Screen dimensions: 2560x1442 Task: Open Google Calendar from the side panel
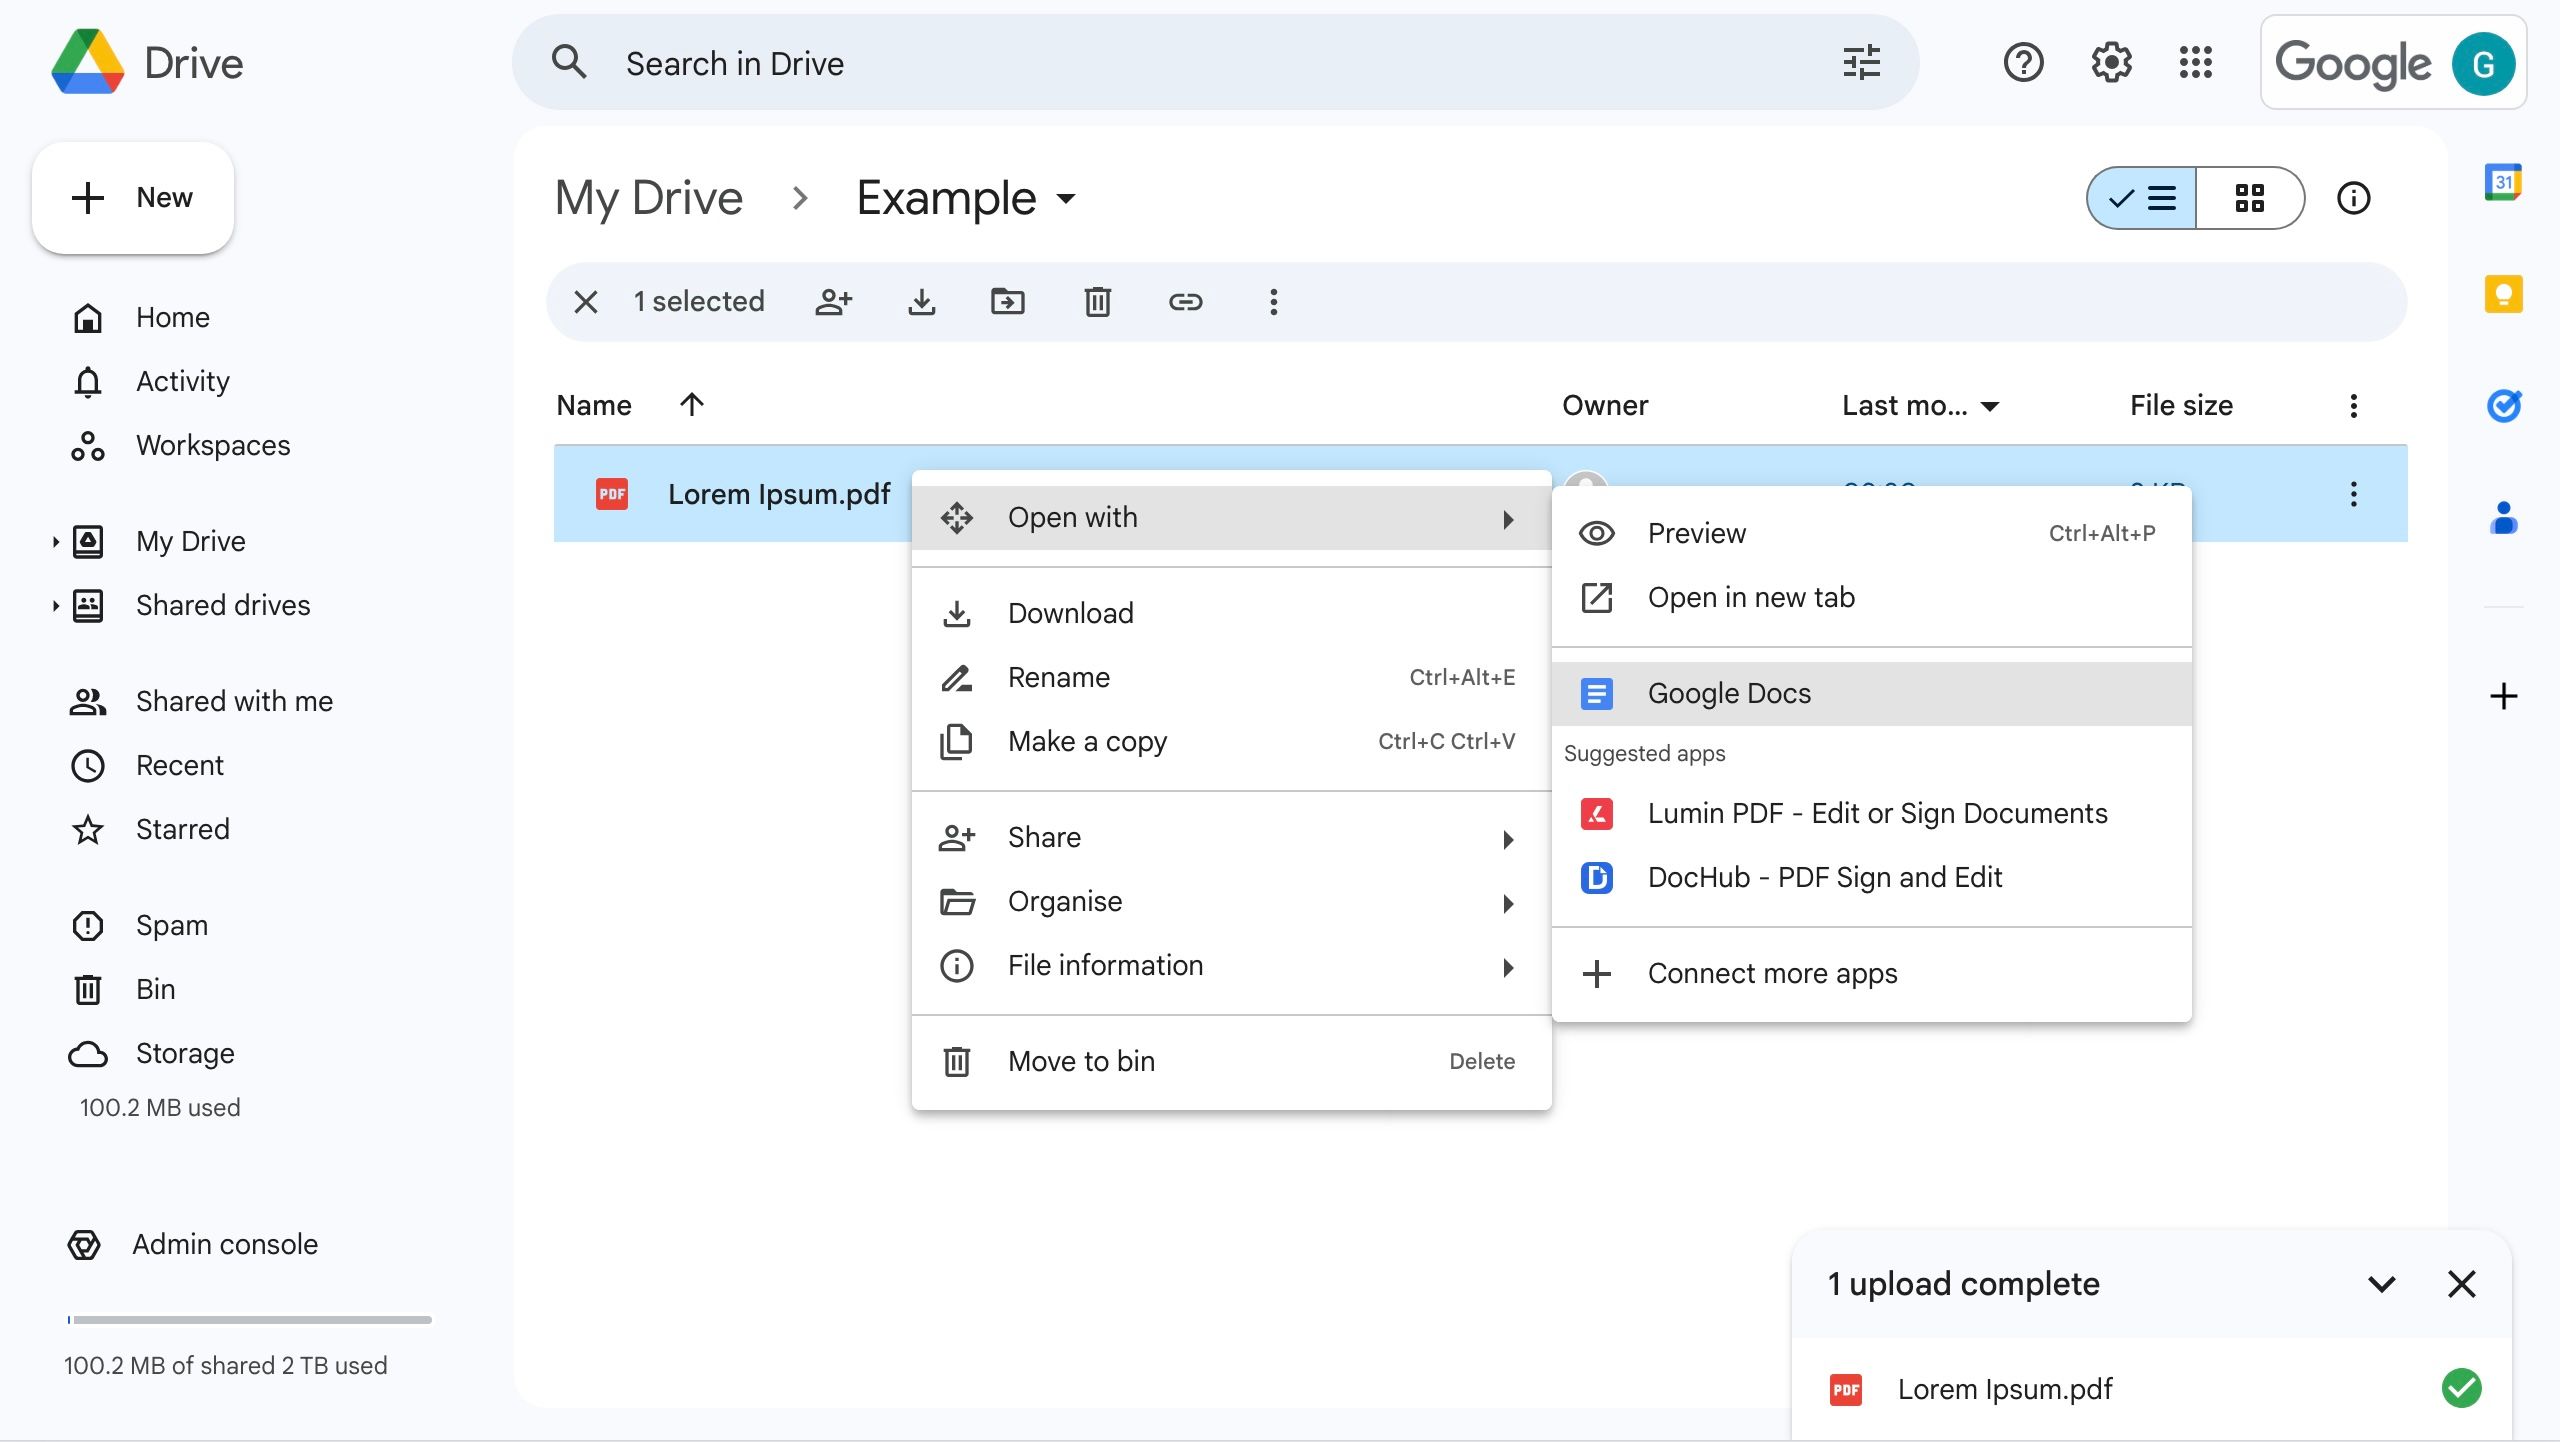tap(2504, 182)
